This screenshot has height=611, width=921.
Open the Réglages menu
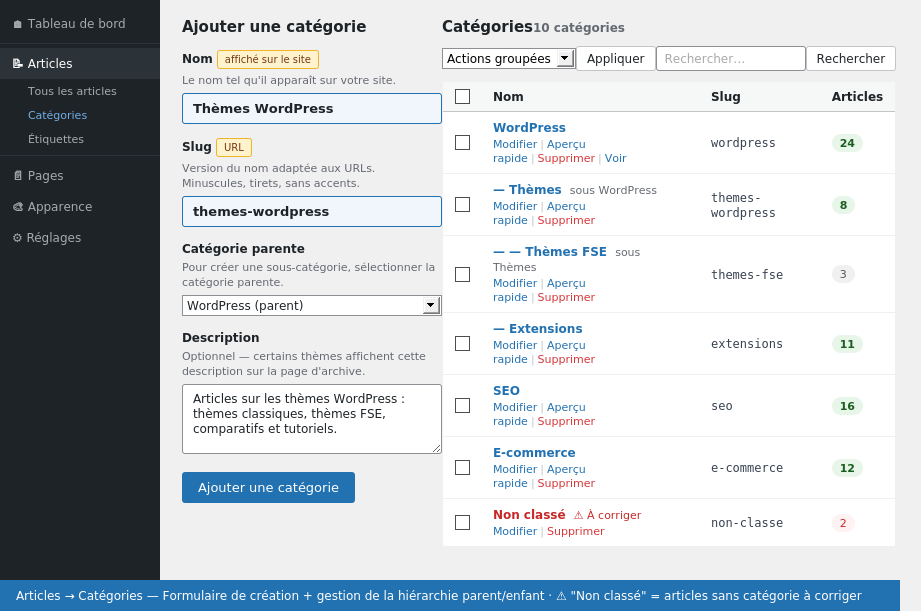80,238
